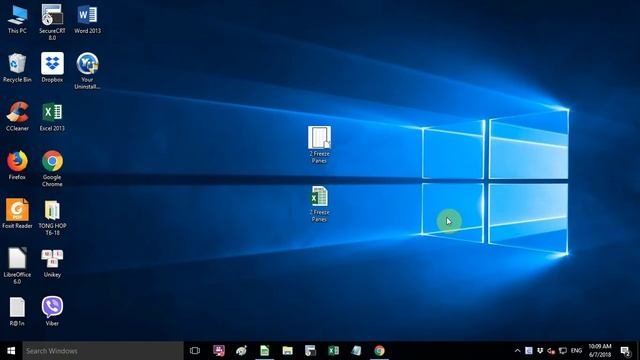Open the notepad-style taskbar app
640x360 pixels.
click(356, 351)
